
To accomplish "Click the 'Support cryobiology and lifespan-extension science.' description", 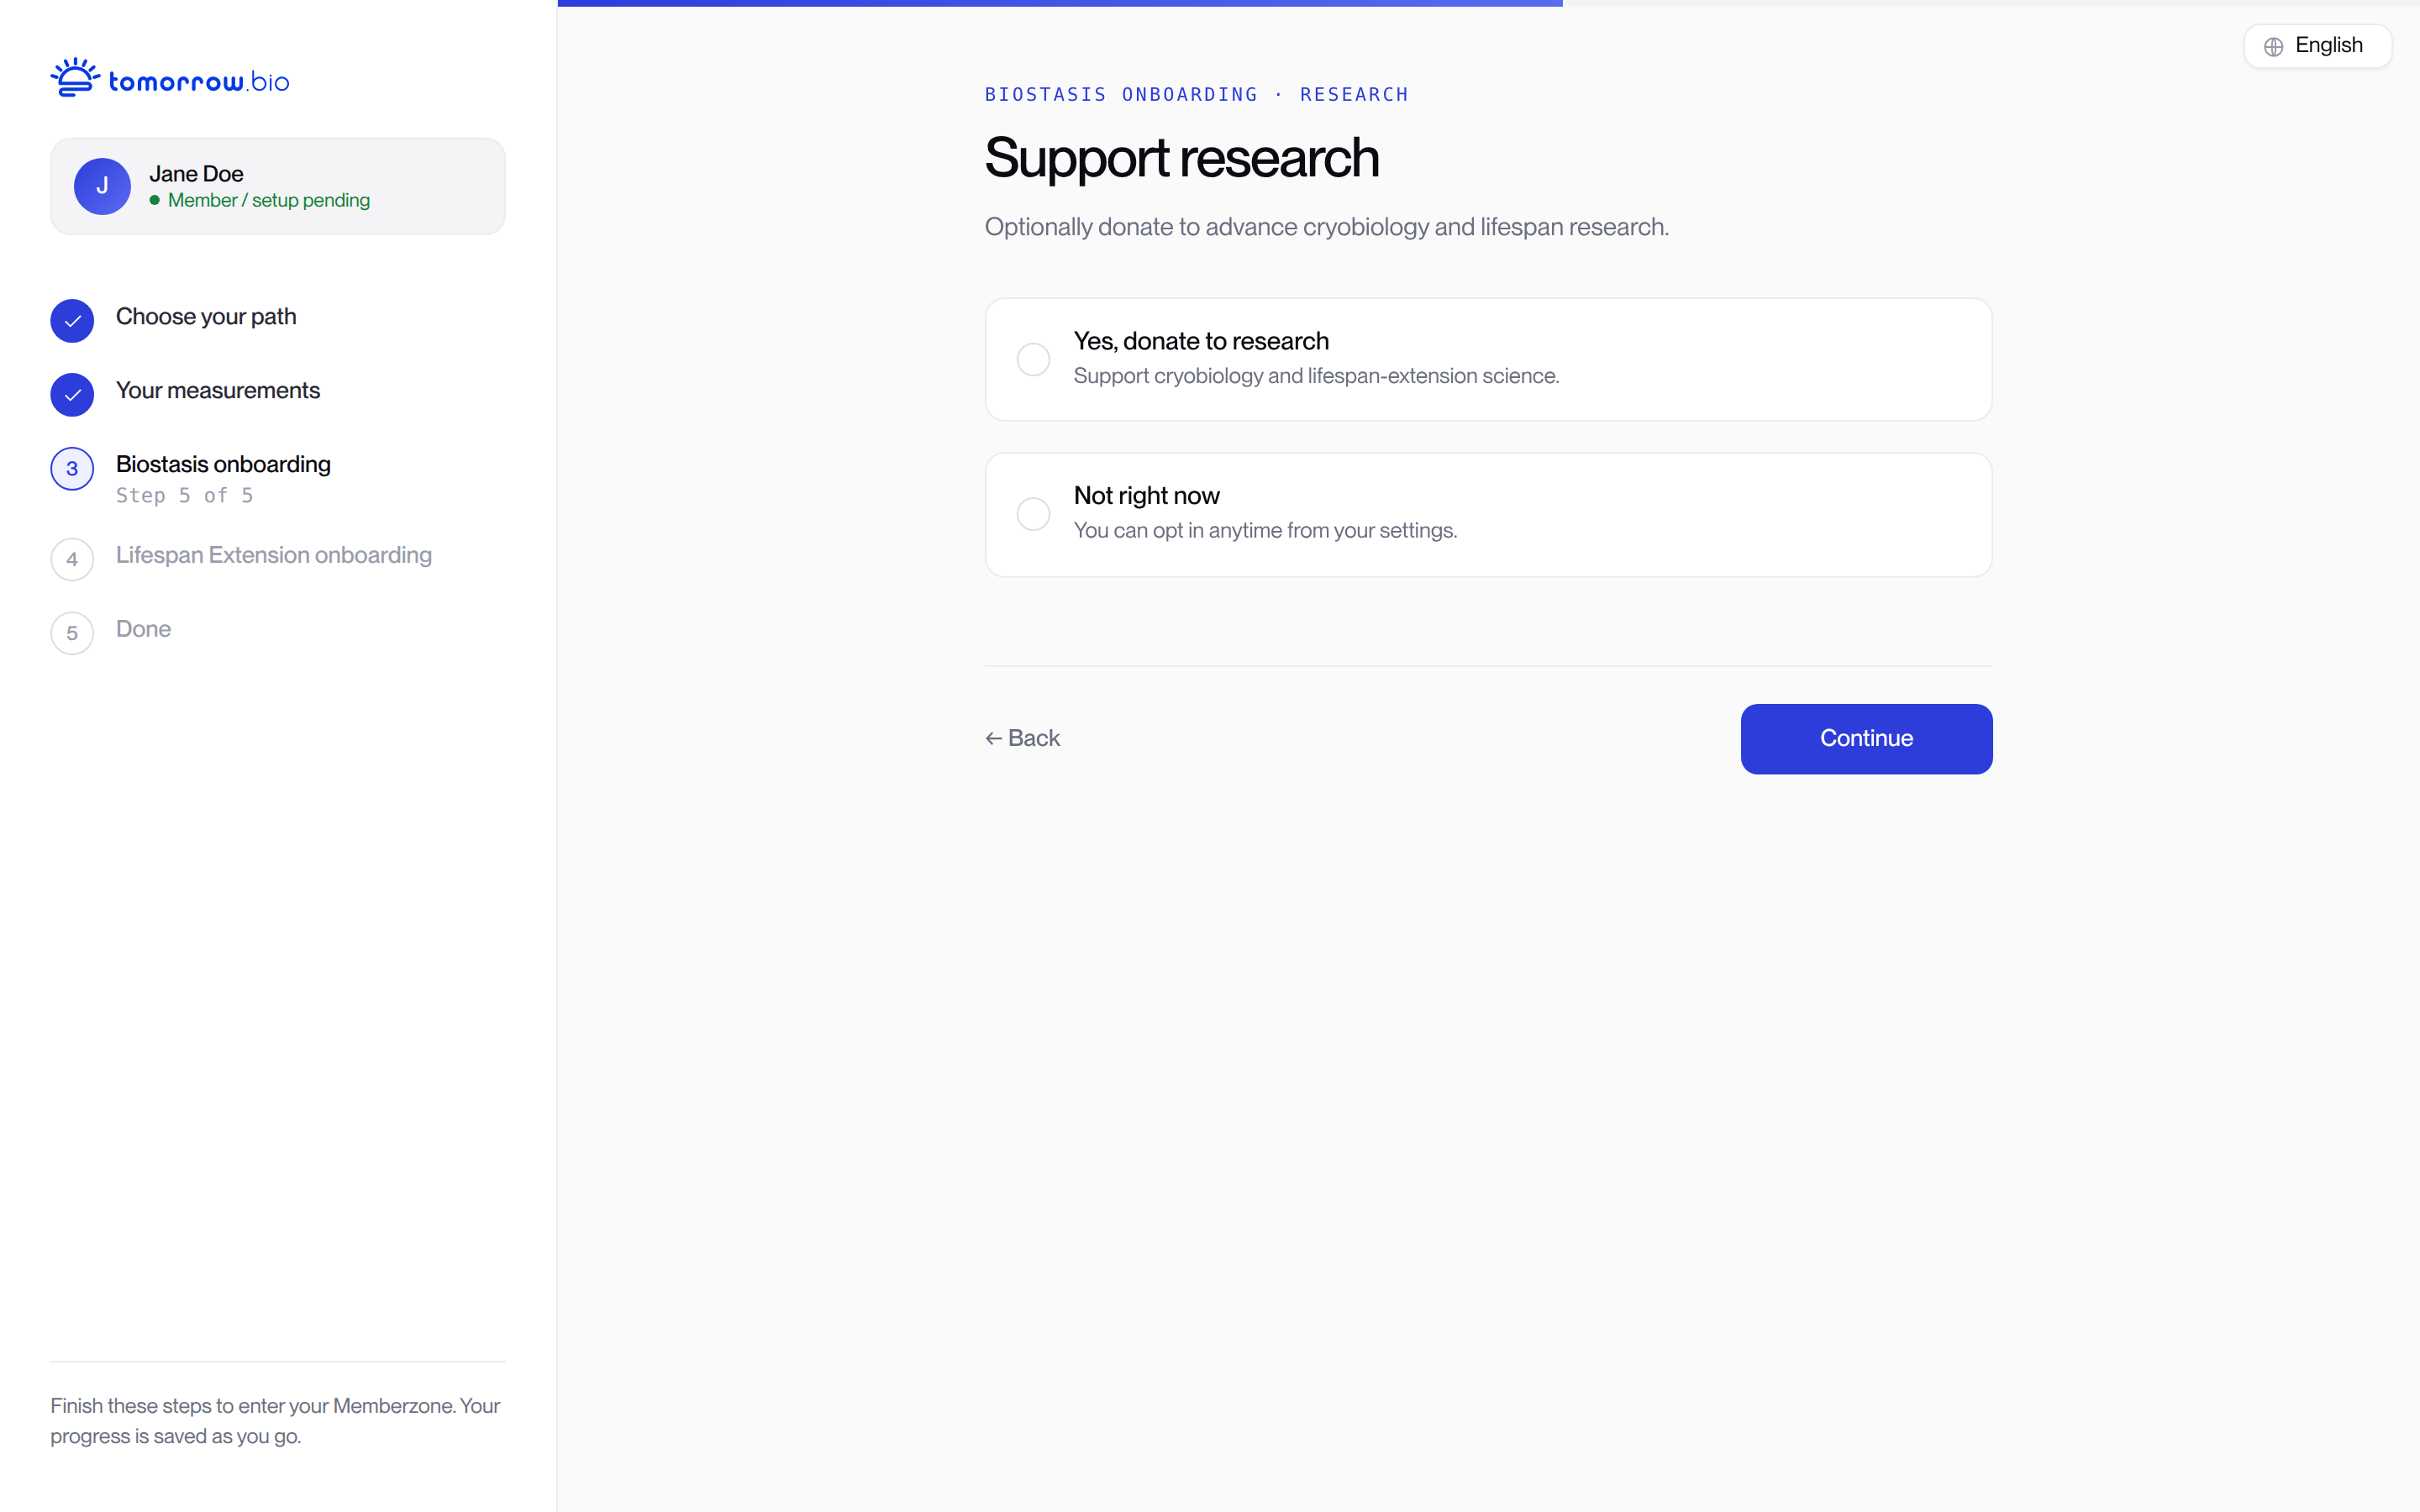I will click(x=1316, y=376).
